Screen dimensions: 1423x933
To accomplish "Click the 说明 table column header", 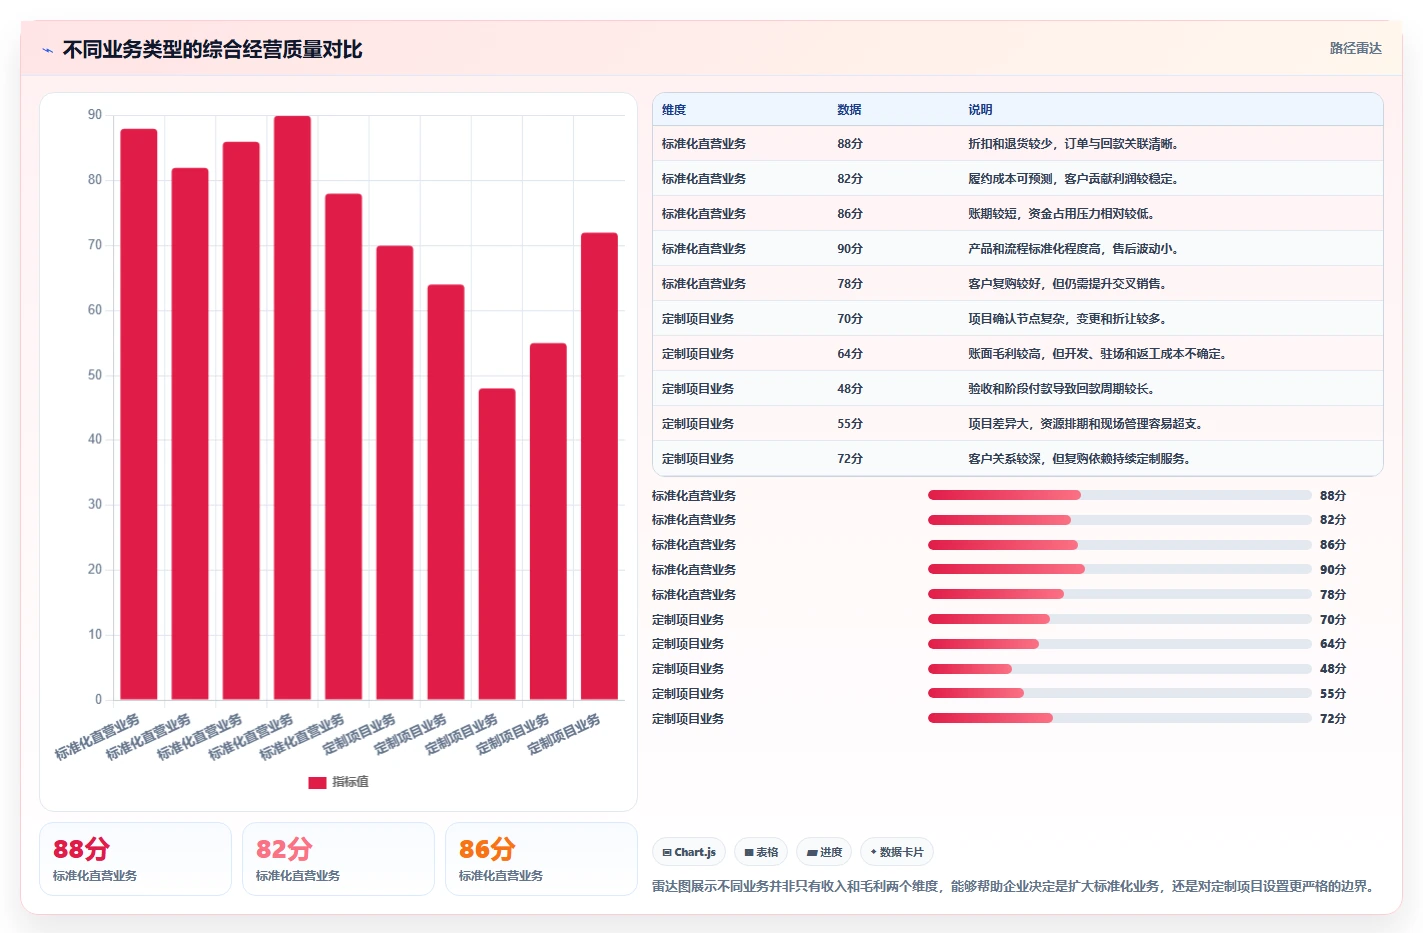I will click(x=980, y=110).
